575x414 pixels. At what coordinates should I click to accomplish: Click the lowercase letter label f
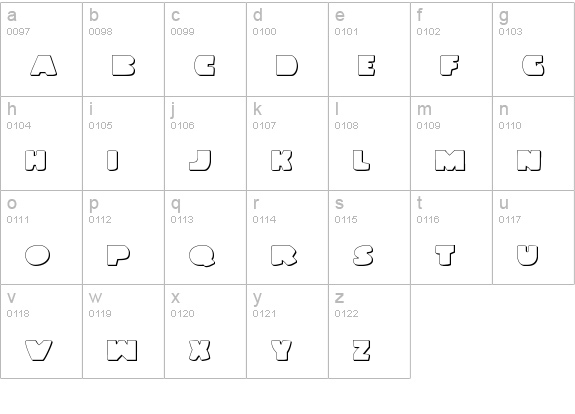tap(420, 15)
